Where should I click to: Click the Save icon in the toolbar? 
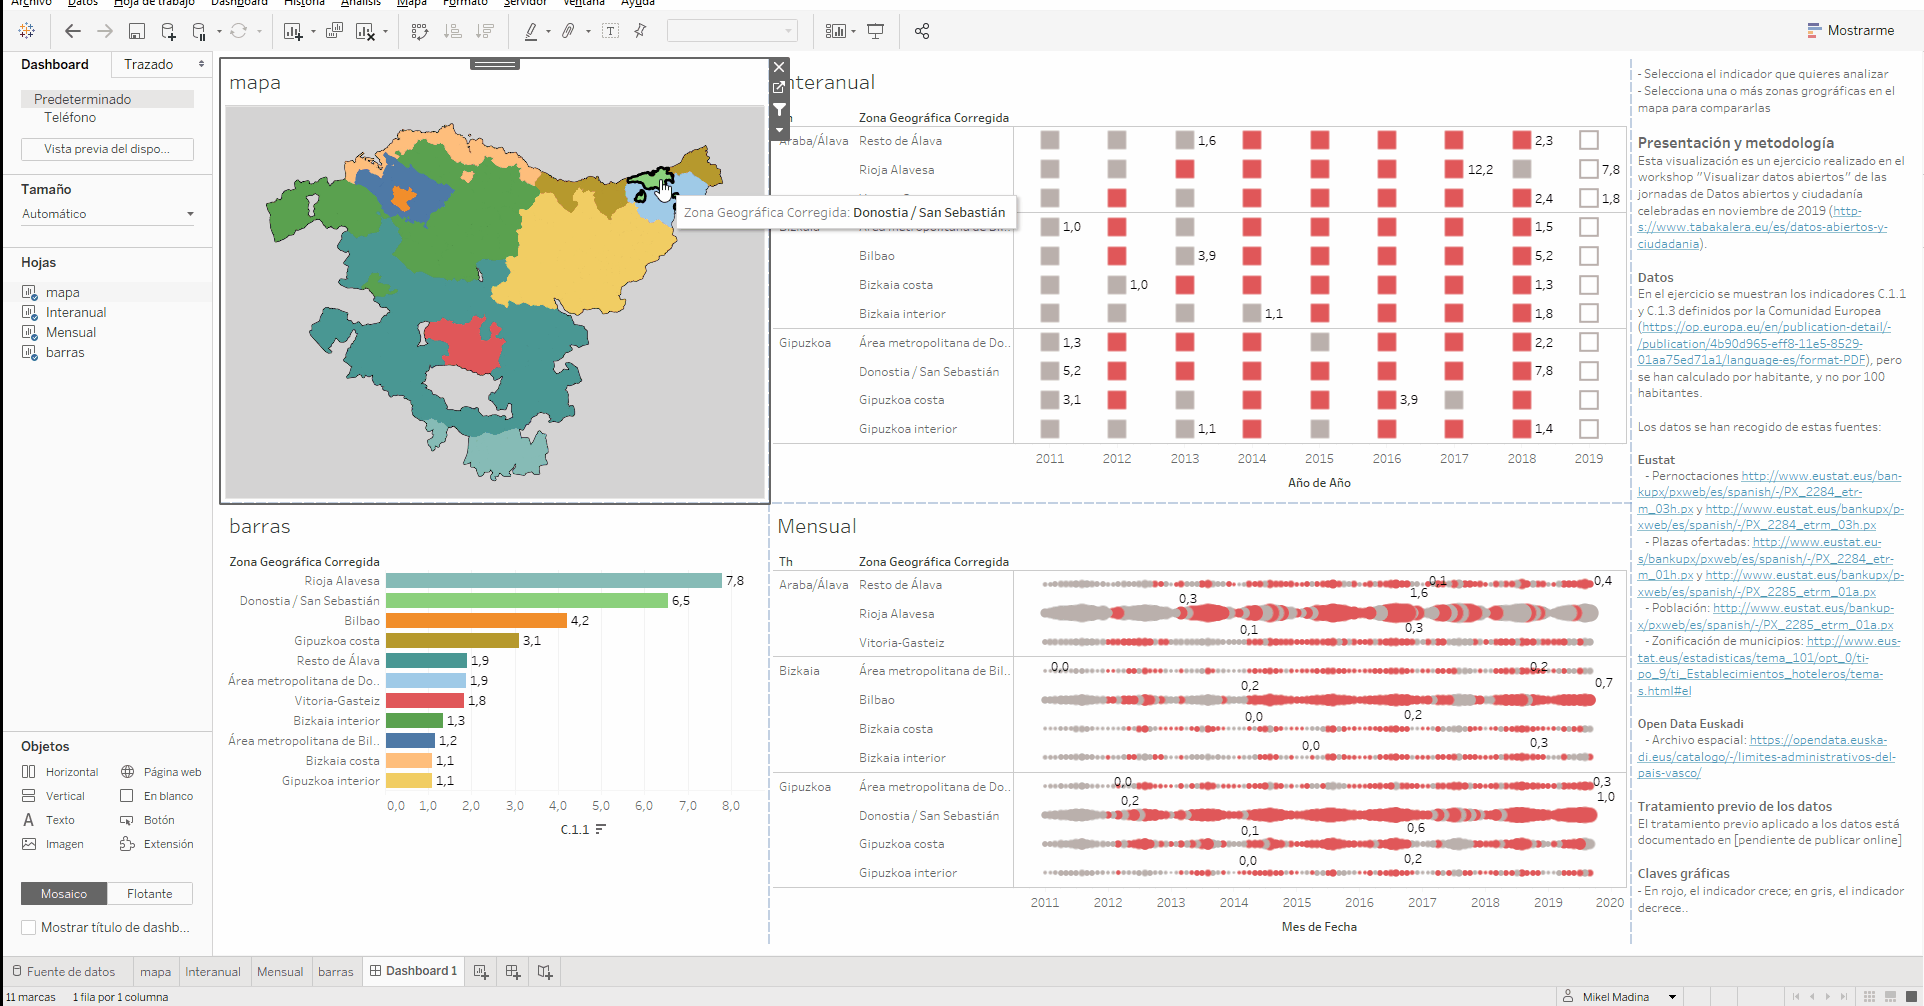pyautogui.click(x=137, y=32)
